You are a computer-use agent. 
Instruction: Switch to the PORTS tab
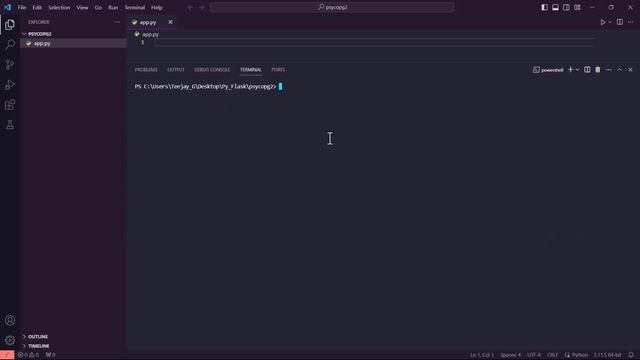pos(278,70)
